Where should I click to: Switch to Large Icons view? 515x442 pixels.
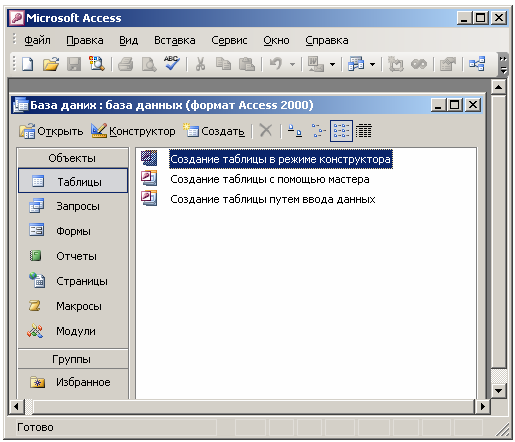295,131
